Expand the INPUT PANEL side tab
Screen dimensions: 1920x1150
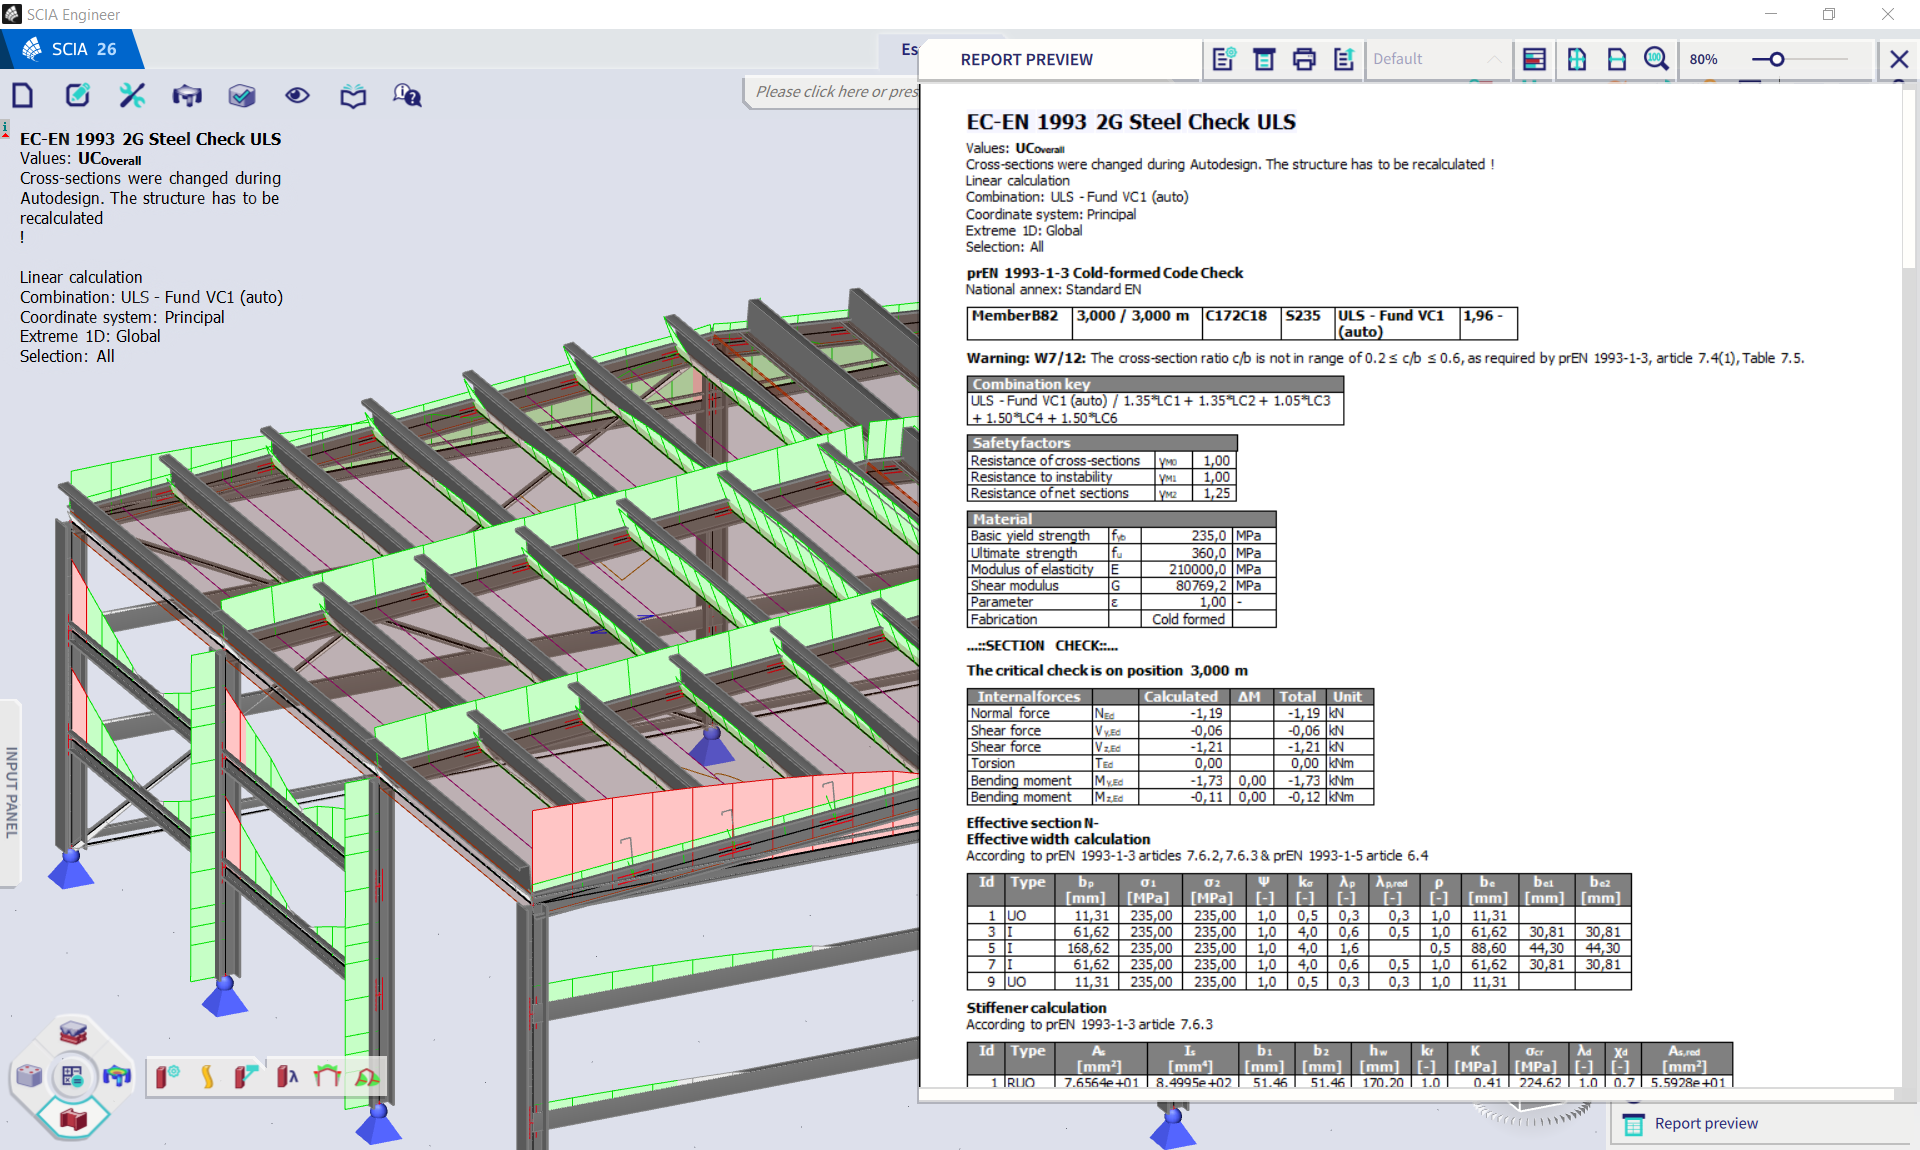click(x=11, y=792)
